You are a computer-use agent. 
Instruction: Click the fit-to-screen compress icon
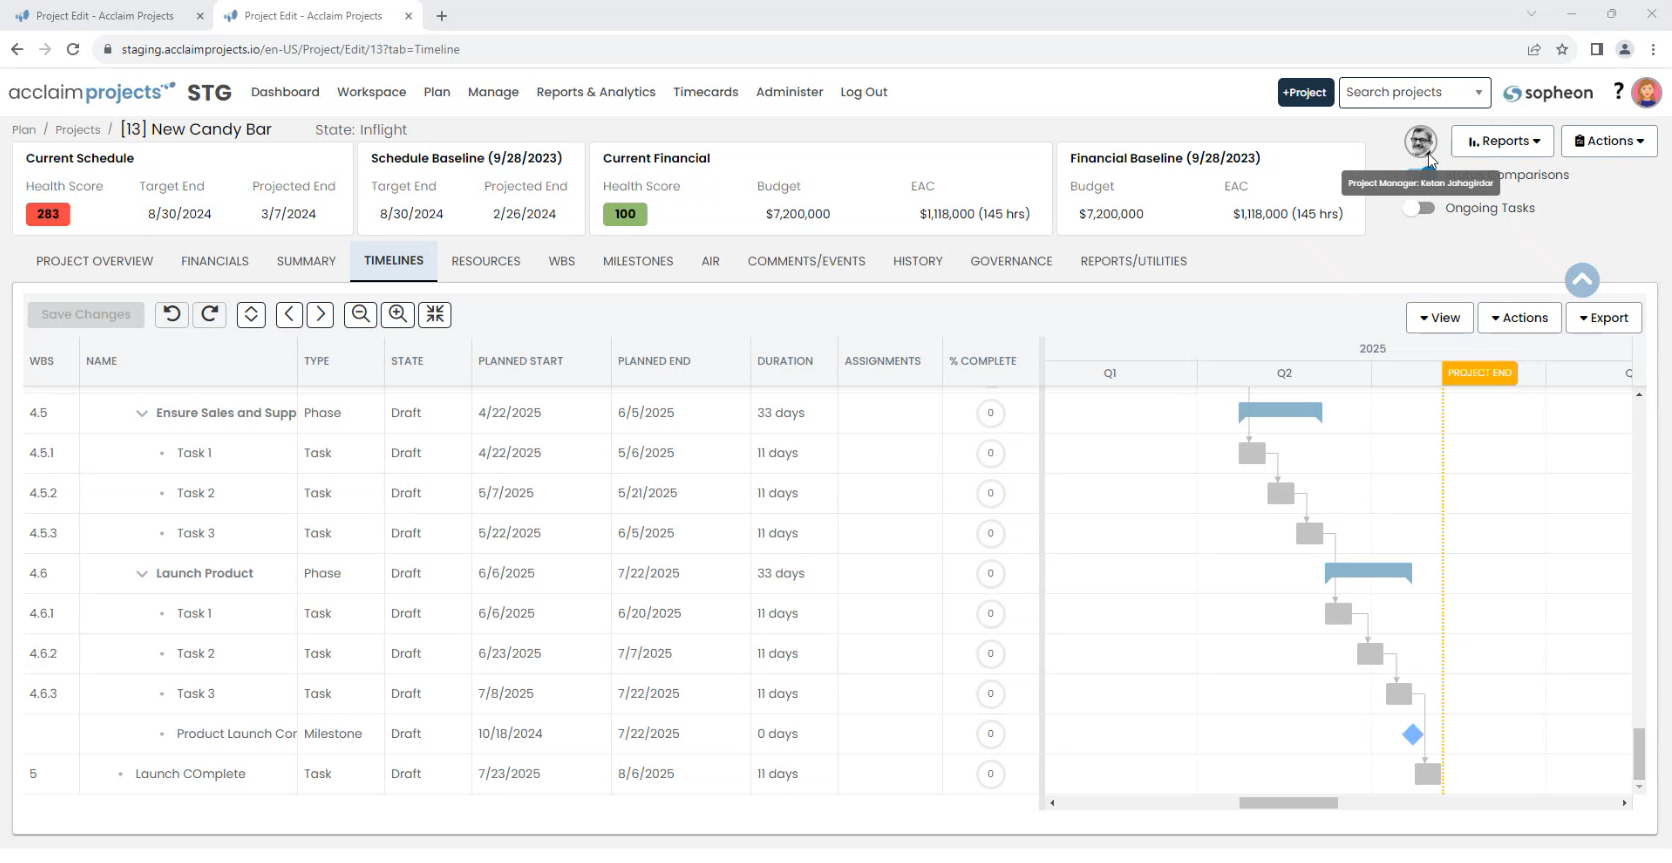click(435, 315)
